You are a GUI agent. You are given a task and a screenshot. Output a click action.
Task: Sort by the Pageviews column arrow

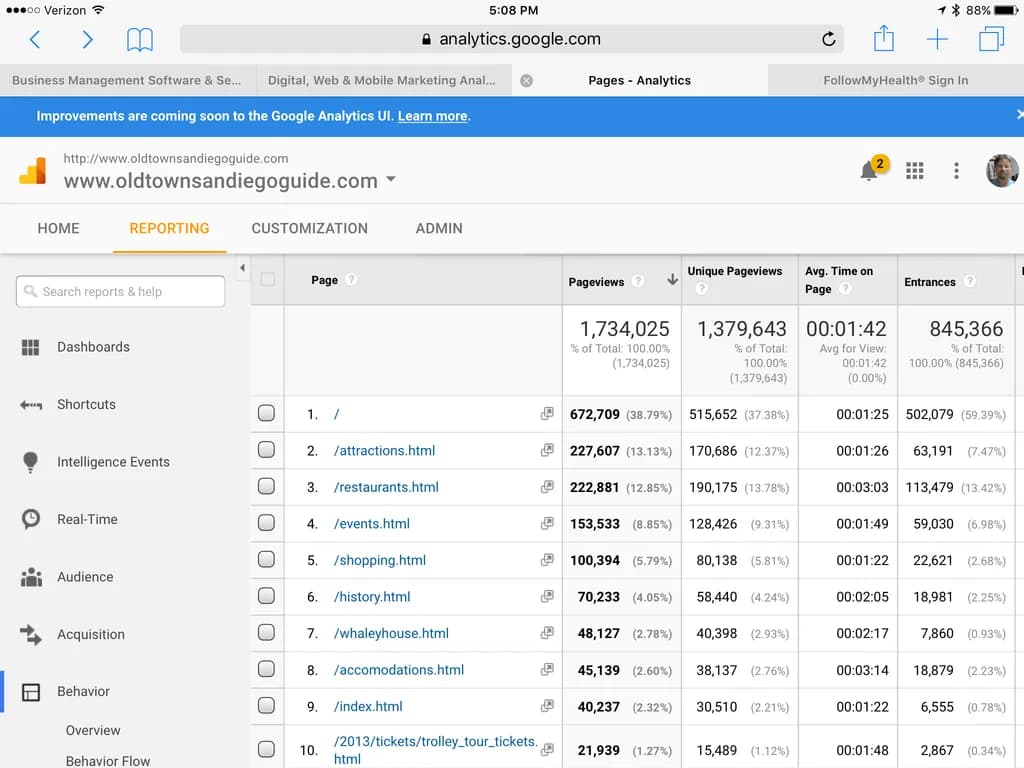(672, 280)
